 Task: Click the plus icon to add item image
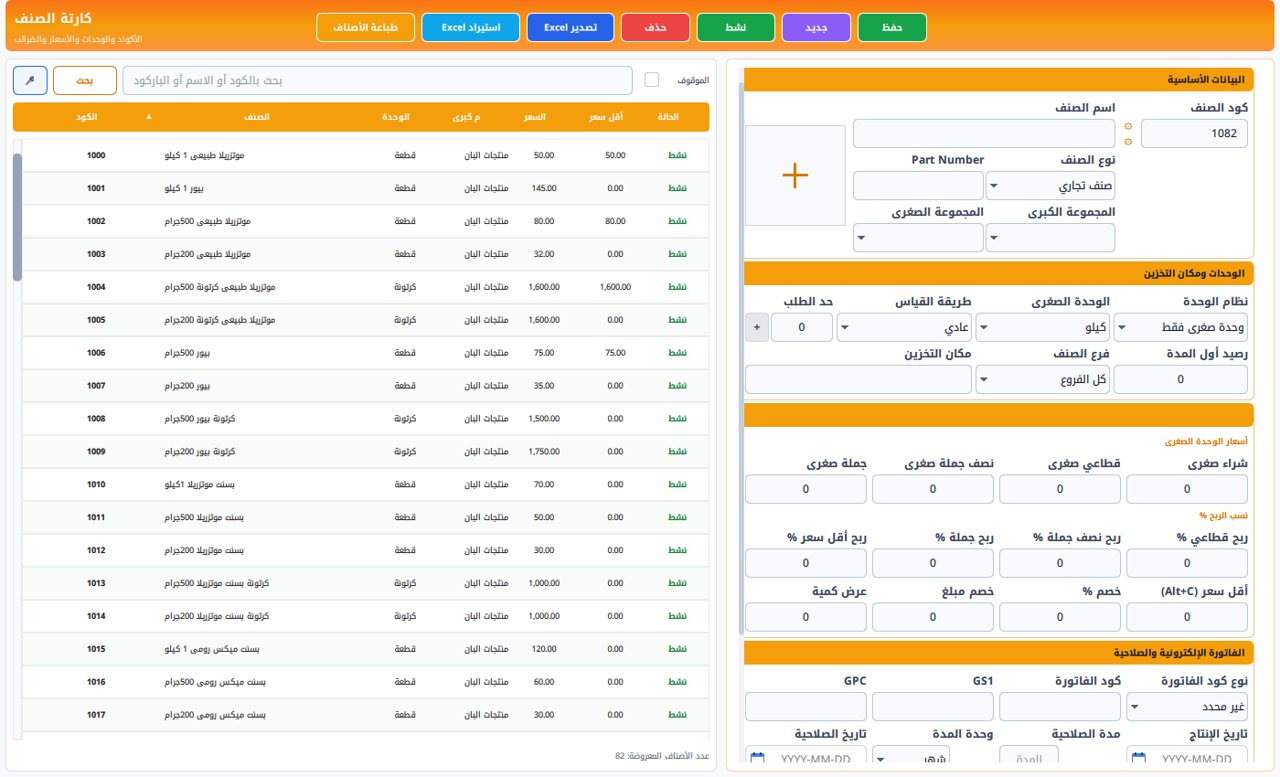(x=795, y=175)
